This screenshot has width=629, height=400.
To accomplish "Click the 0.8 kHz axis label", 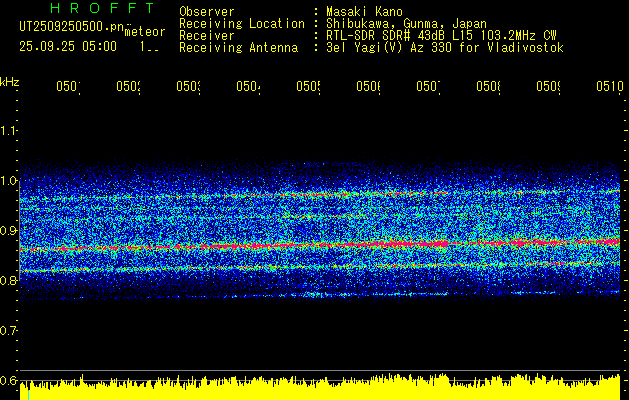I will point(8,280).
